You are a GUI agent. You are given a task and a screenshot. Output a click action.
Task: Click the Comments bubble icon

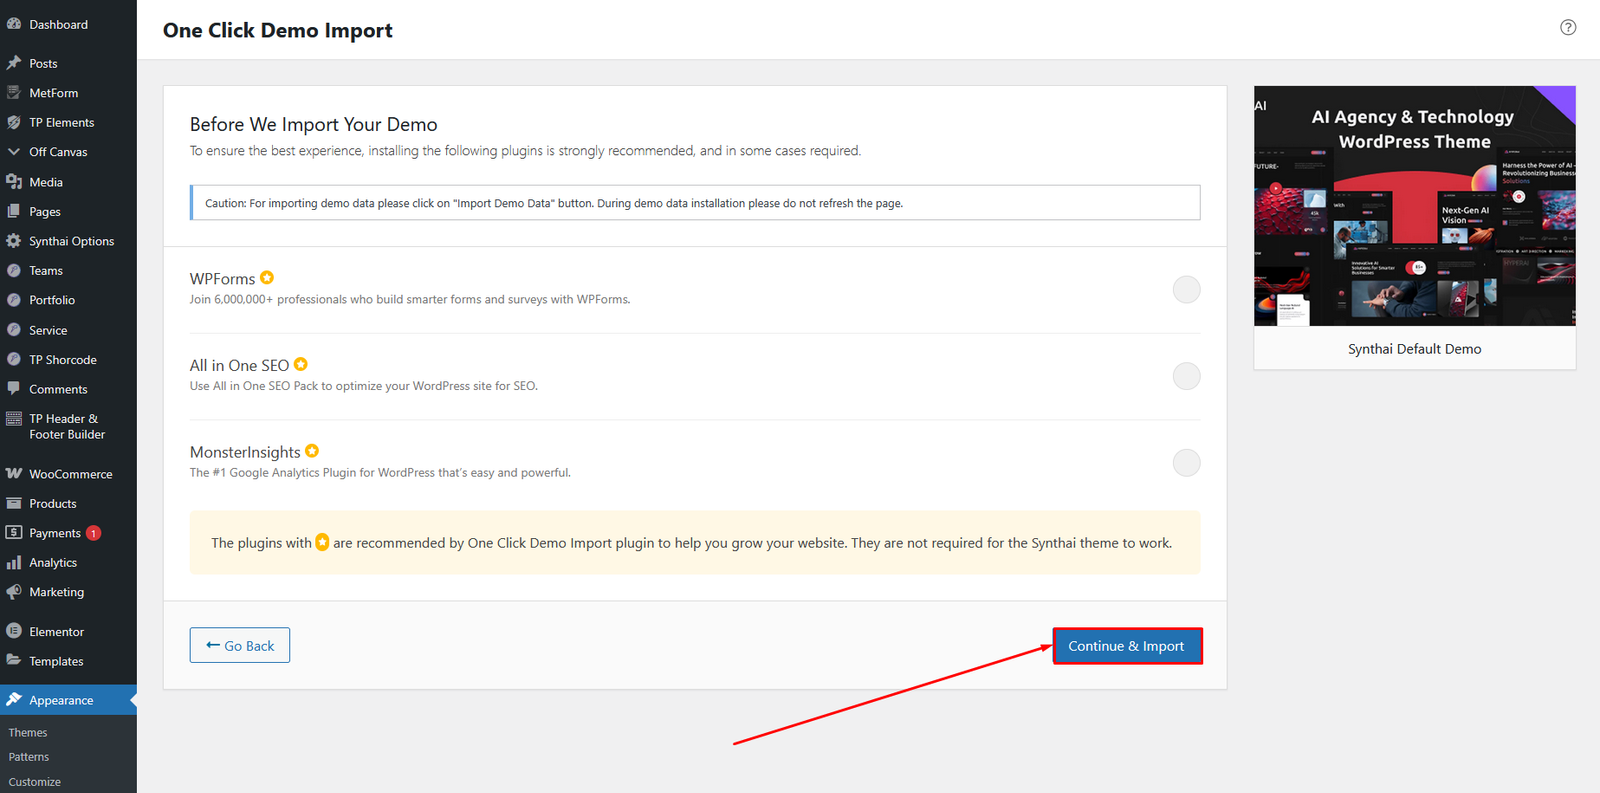14,389
